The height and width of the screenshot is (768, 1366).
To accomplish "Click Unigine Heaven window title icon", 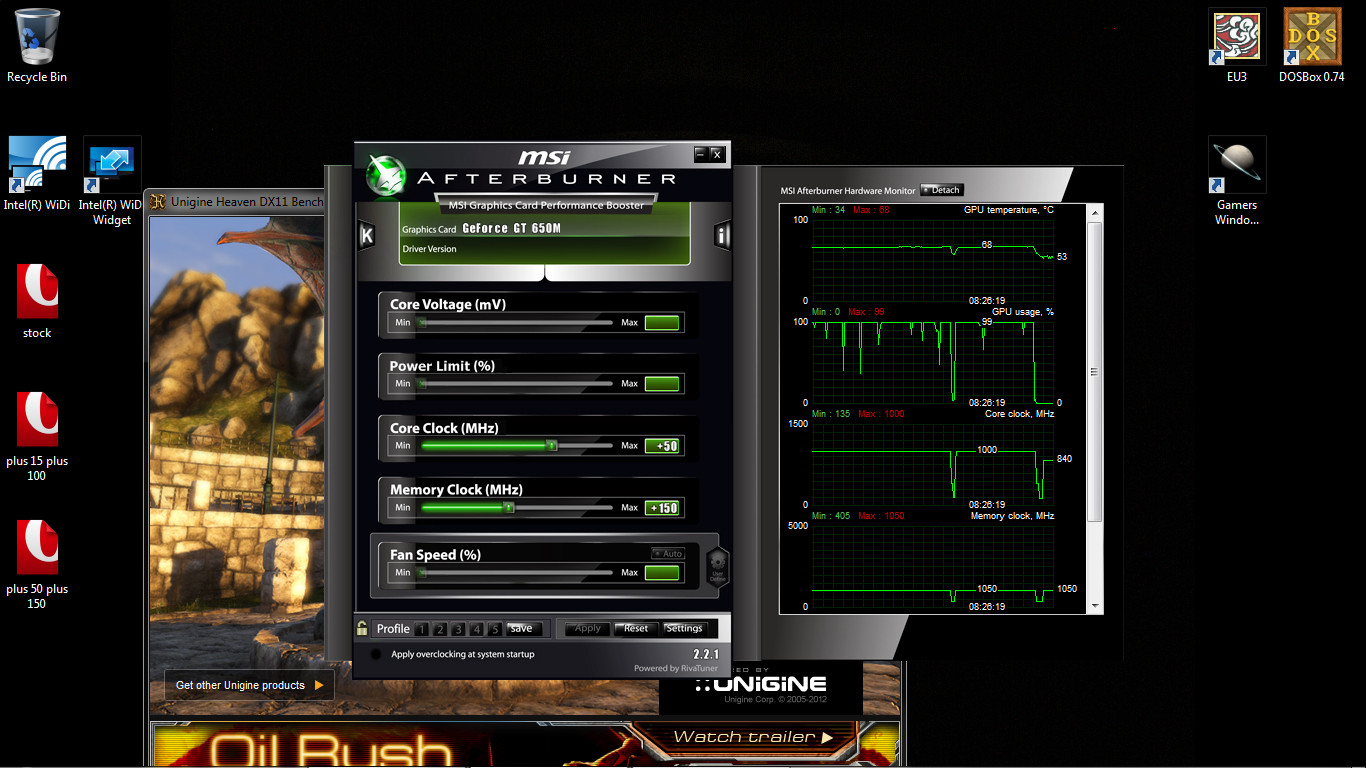I will (158, 201).
